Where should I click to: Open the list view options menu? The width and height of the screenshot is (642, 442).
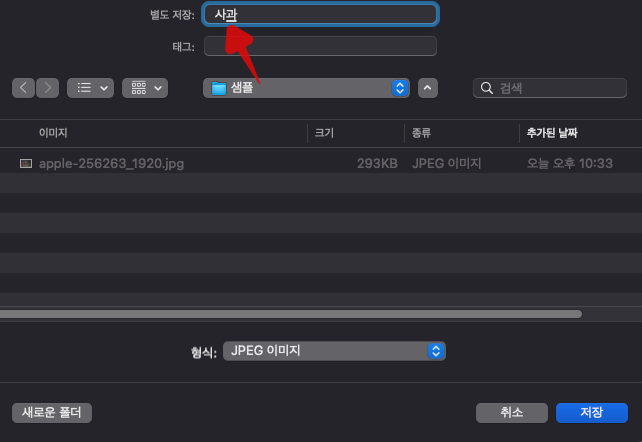(90, 88)
